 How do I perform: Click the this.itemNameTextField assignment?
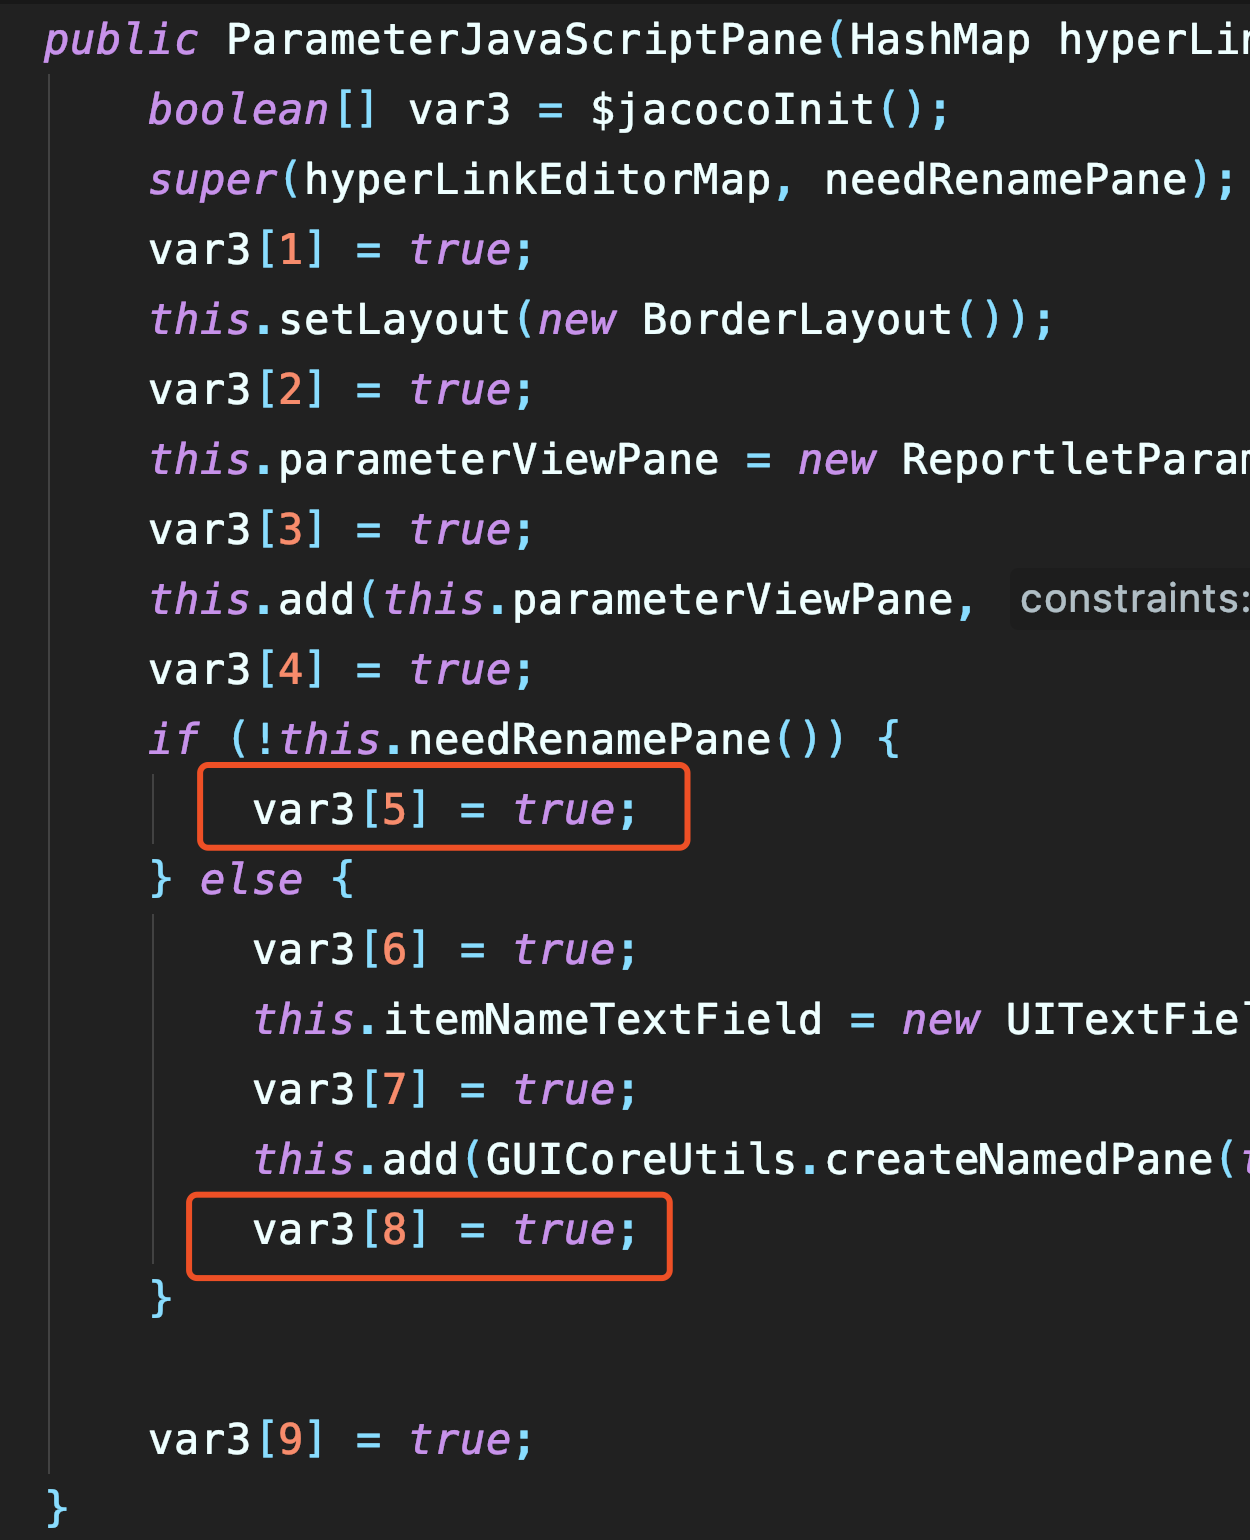tap(537, 1020)
